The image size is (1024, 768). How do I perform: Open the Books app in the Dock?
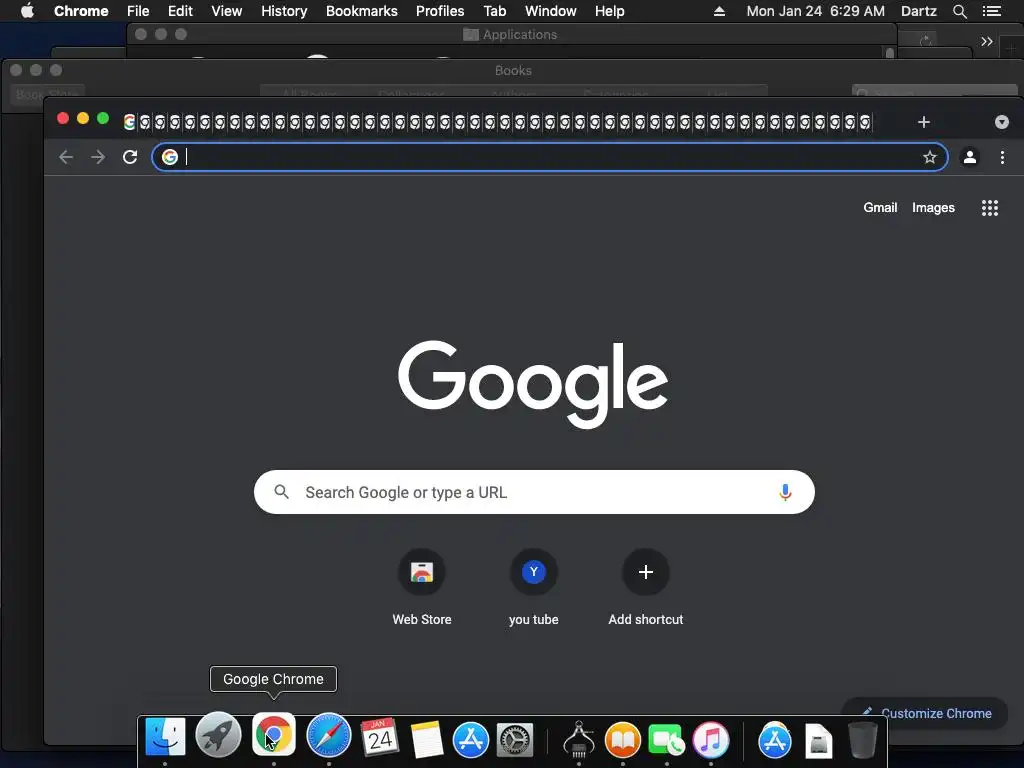(622, 739)
